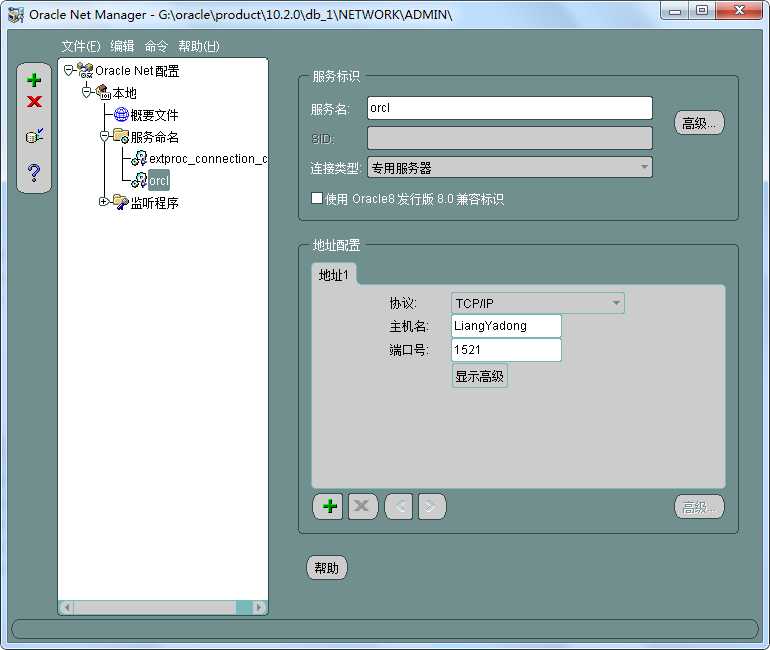Select the orcl tree item
Screen dimensions: 770x650
click(x=159, y=180)
